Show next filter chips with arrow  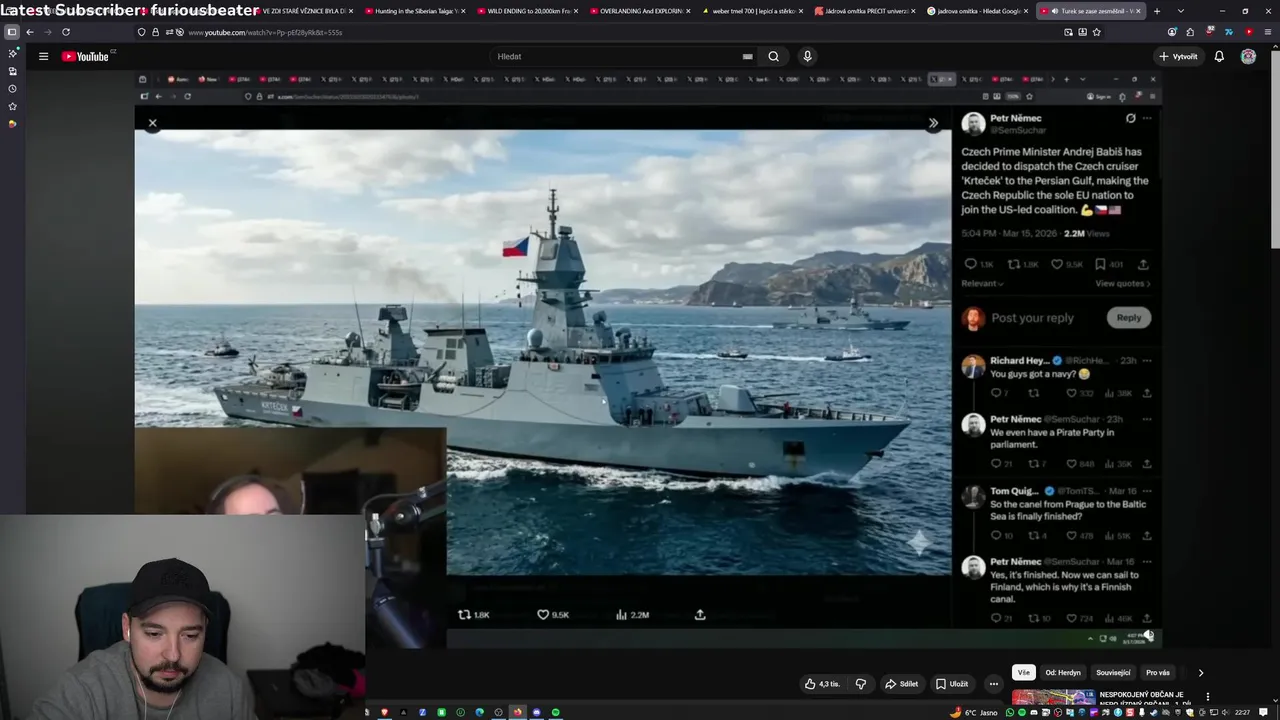pos(1201,673)
